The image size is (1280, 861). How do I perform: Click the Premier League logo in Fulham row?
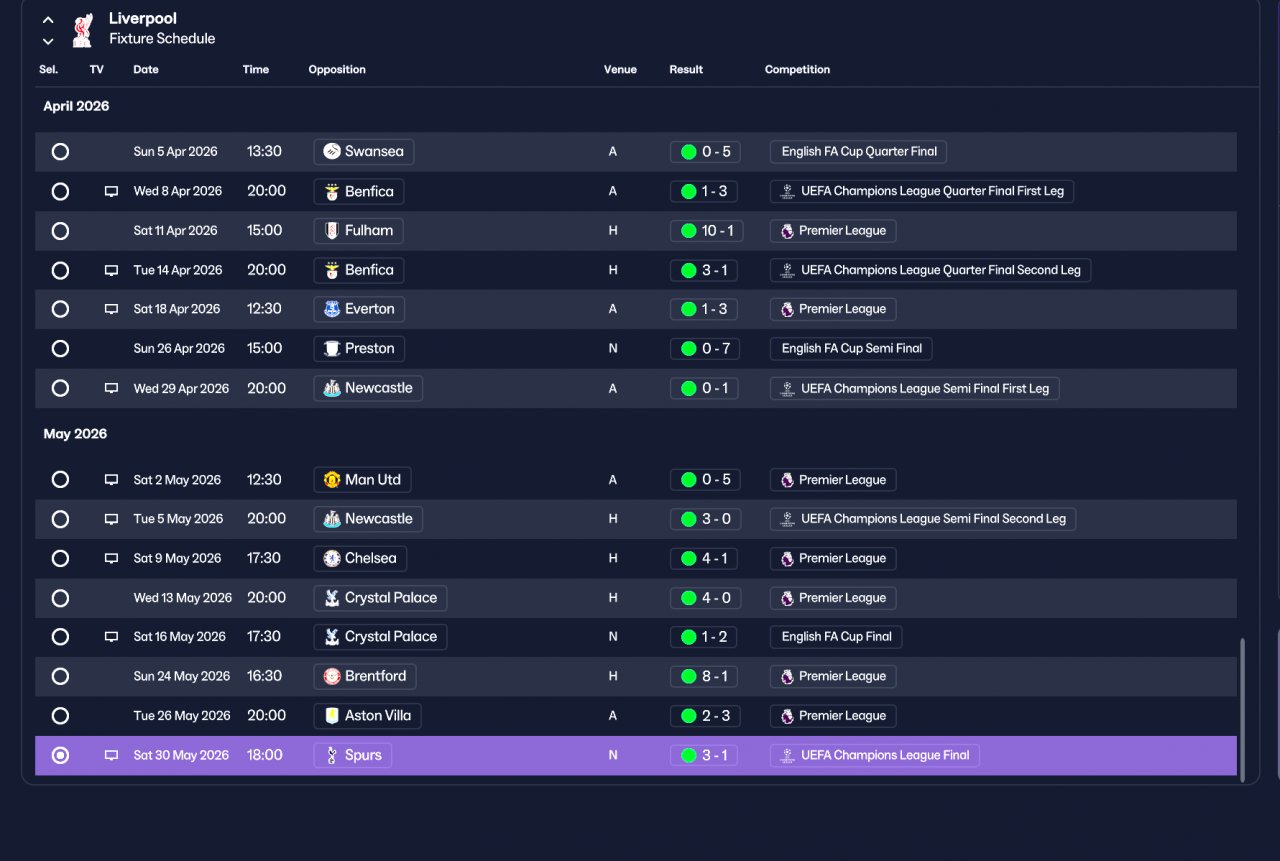pyautogui.click(x=787, y=231)
